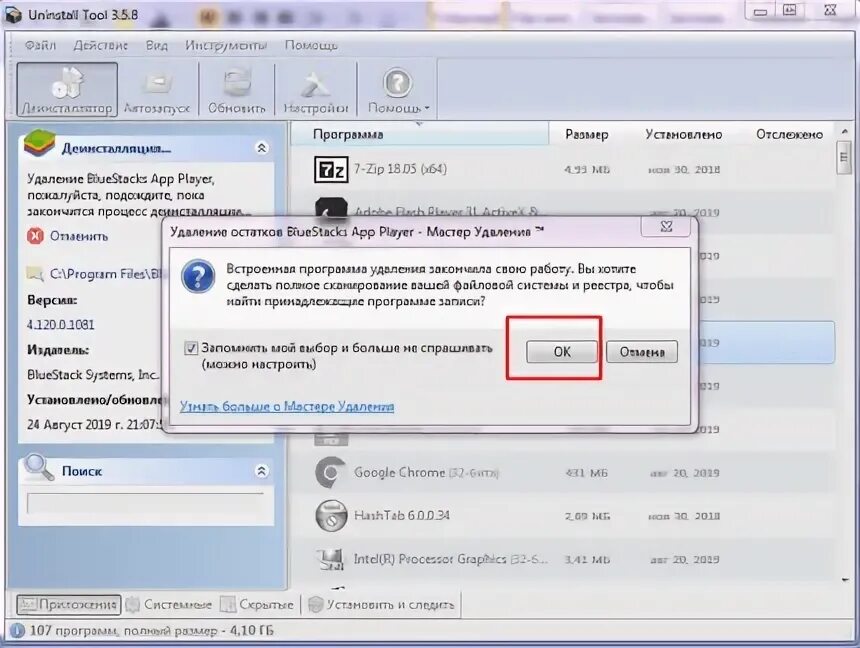Click the BlueStacks icon in side panel
Screen dimensions: 860x648
click(39, 144)
